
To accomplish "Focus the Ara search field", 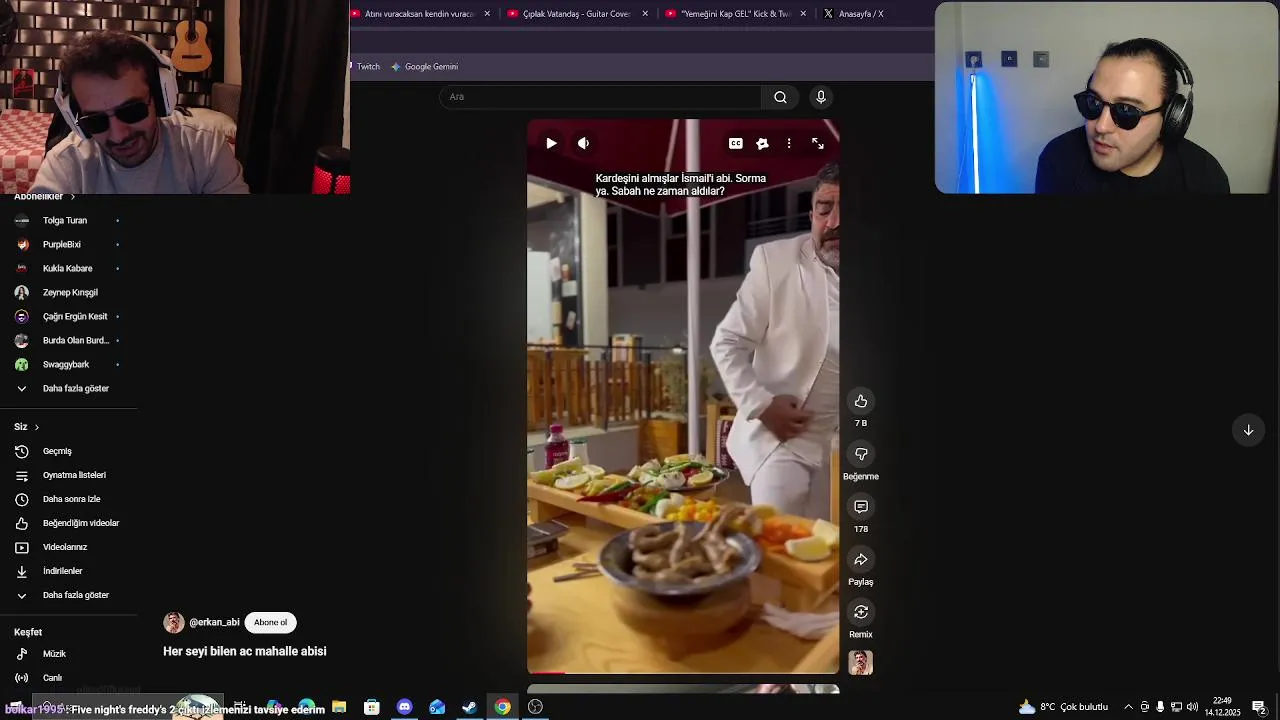I will [x=600, y=97].
